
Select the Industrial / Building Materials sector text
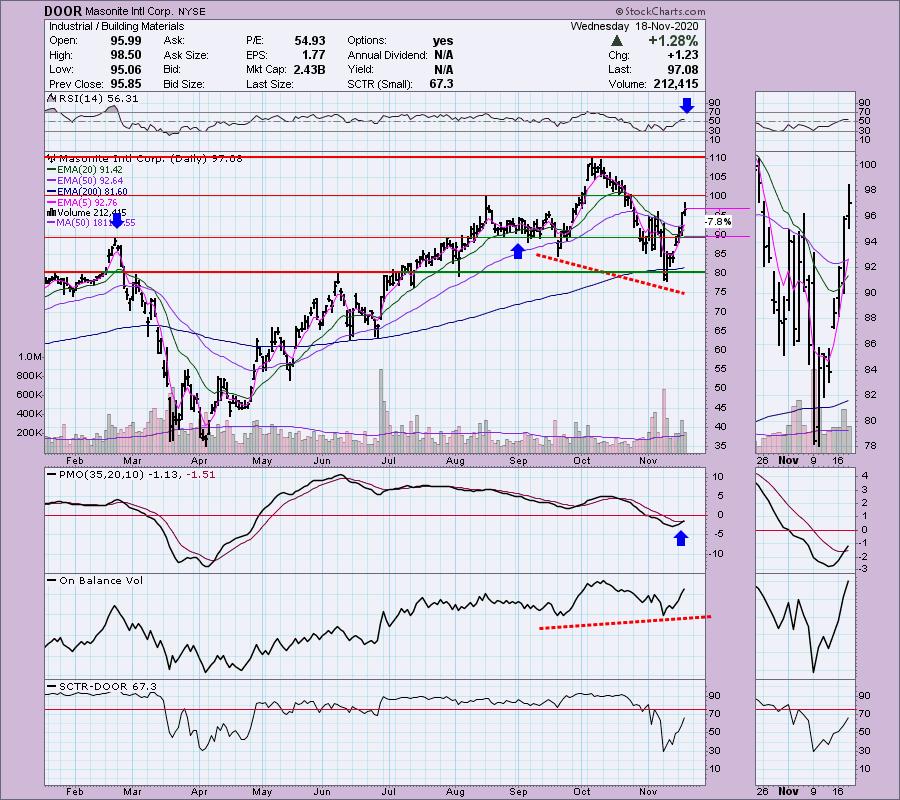coord(117,26)
